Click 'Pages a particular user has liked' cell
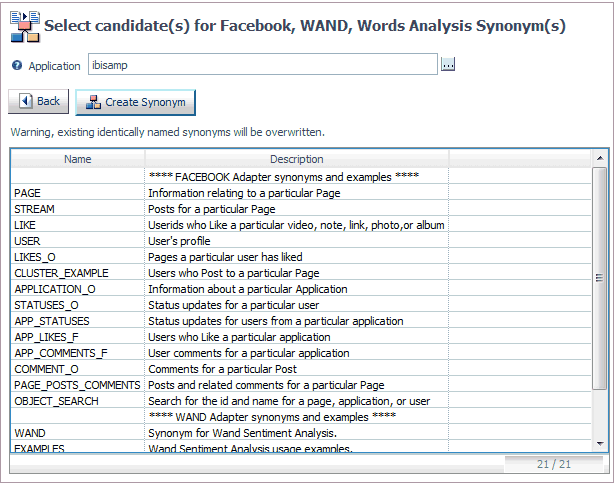This screenshot has width=614, height=484. pos(226,257)
